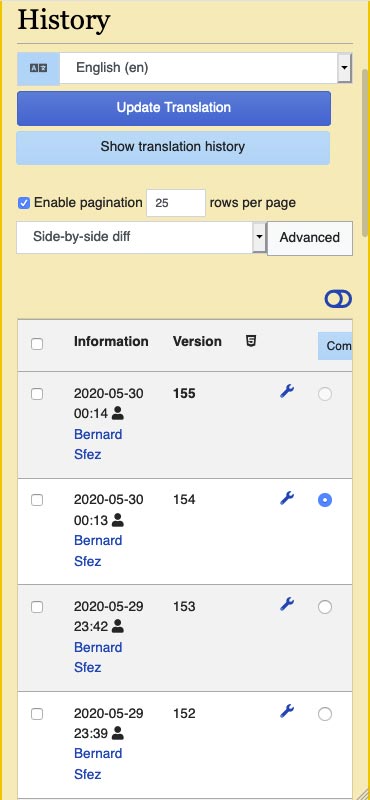Open Bernard Sfez link in version 152 row
The width and height of the screenshot is (370, 800).
point(98,764)
